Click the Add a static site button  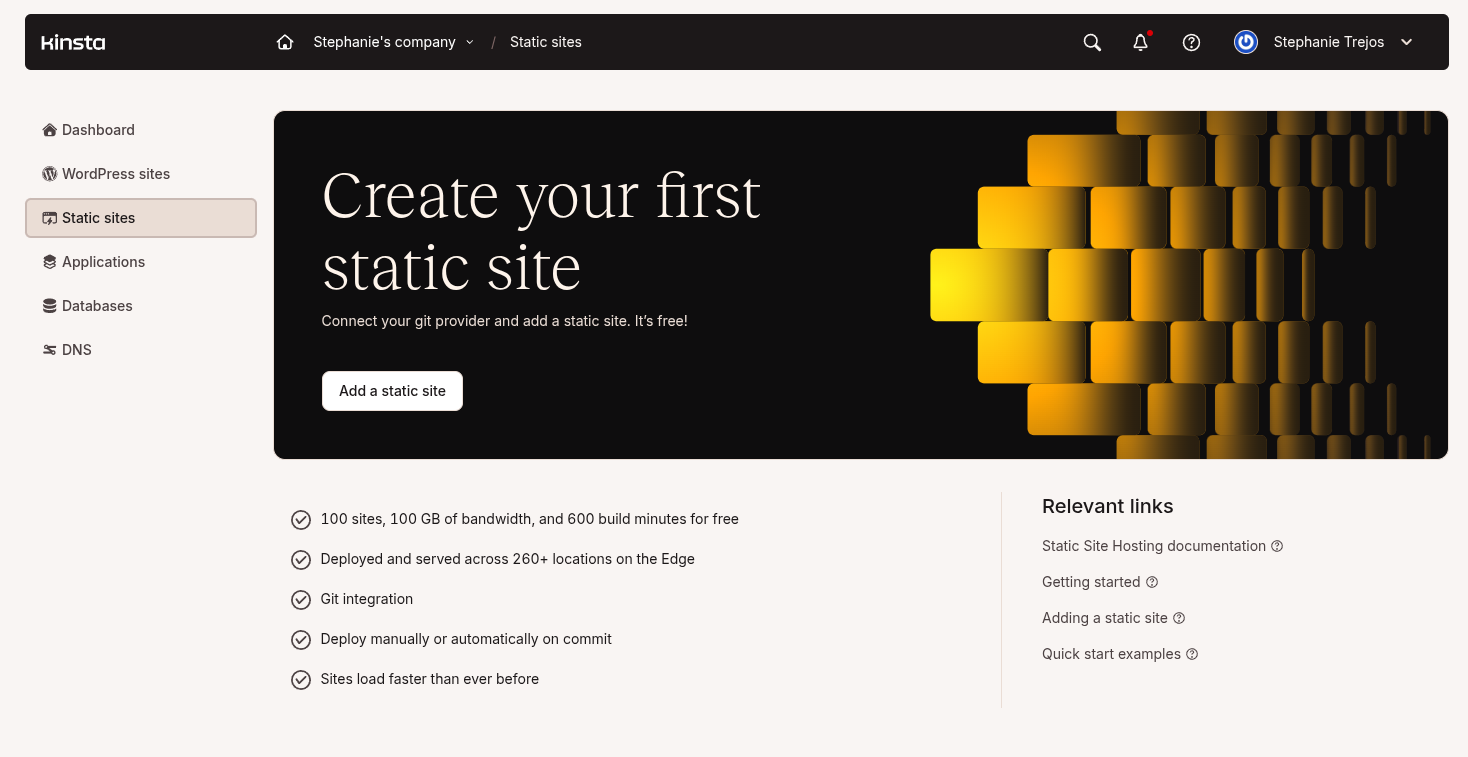click(x=392, y=390)
